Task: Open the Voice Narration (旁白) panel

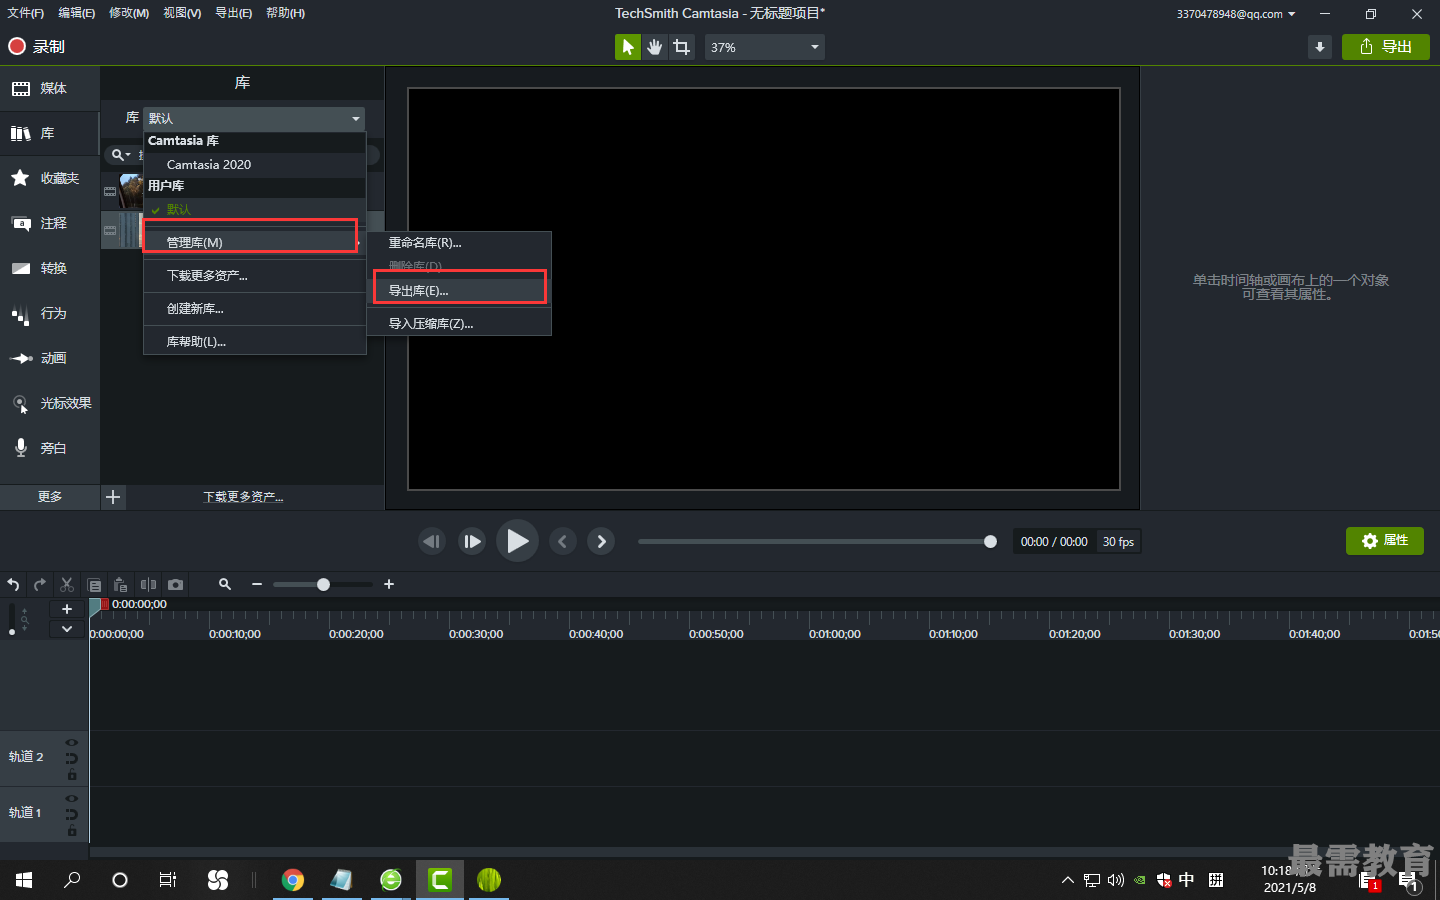Action: coord(50,448)
